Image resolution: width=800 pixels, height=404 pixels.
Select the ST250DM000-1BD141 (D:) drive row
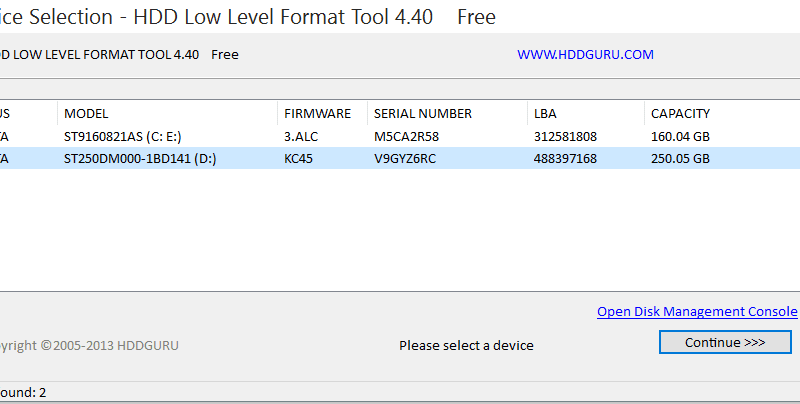coord(400,159)
